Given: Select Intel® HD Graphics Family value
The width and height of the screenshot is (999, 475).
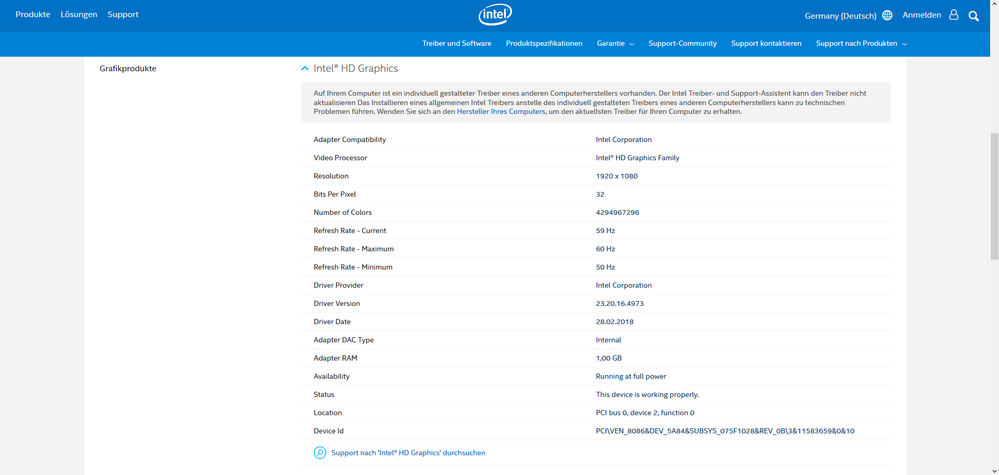Looking at the screenshot, I should coord(637,158).
